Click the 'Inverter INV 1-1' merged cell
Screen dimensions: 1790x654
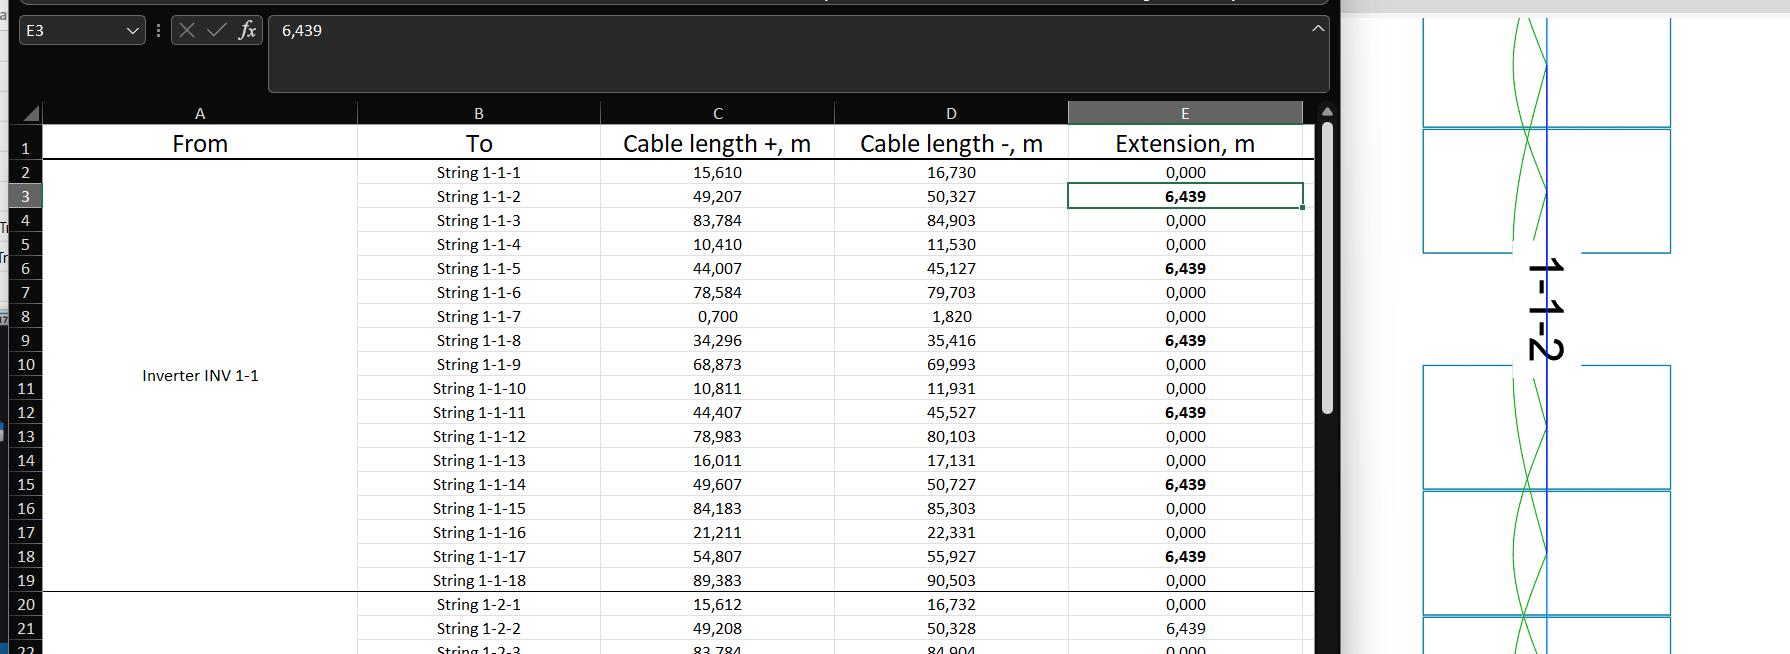point(200,376)
